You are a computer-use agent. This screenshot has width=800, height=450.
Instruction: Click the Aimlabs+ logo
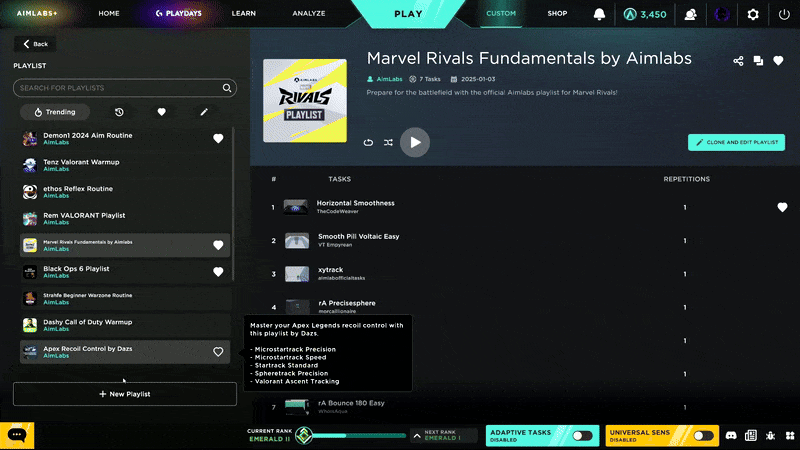[37, 13]
